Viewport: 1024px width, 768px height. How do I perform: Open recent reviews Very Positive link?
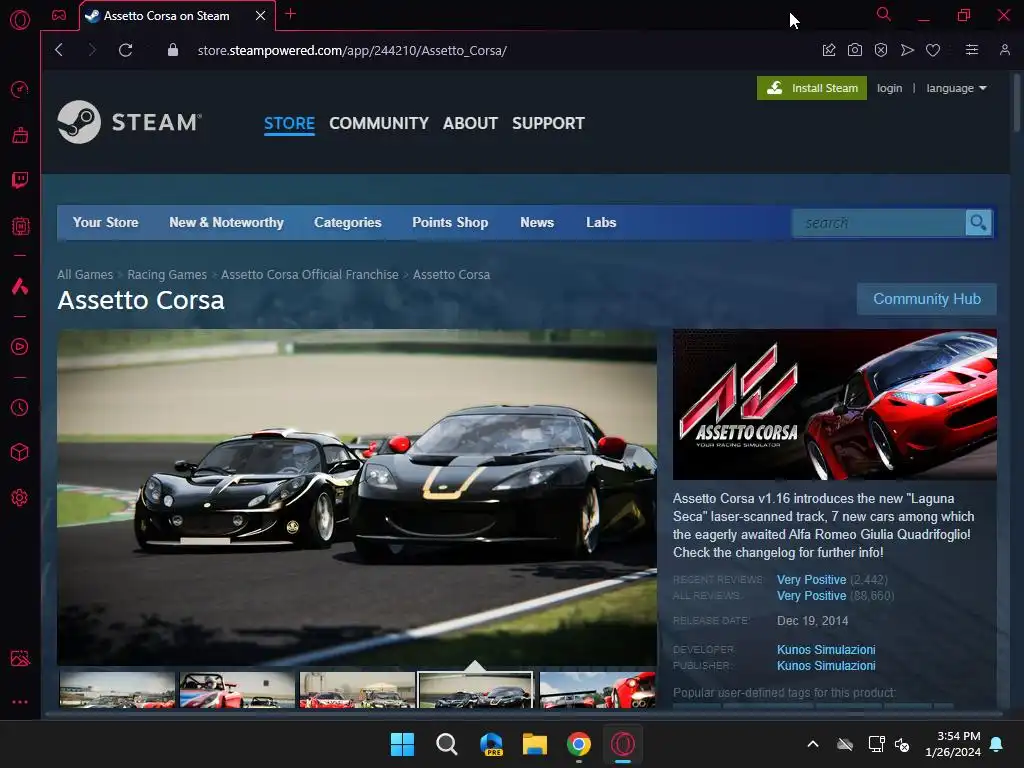(x=811, y=580)
